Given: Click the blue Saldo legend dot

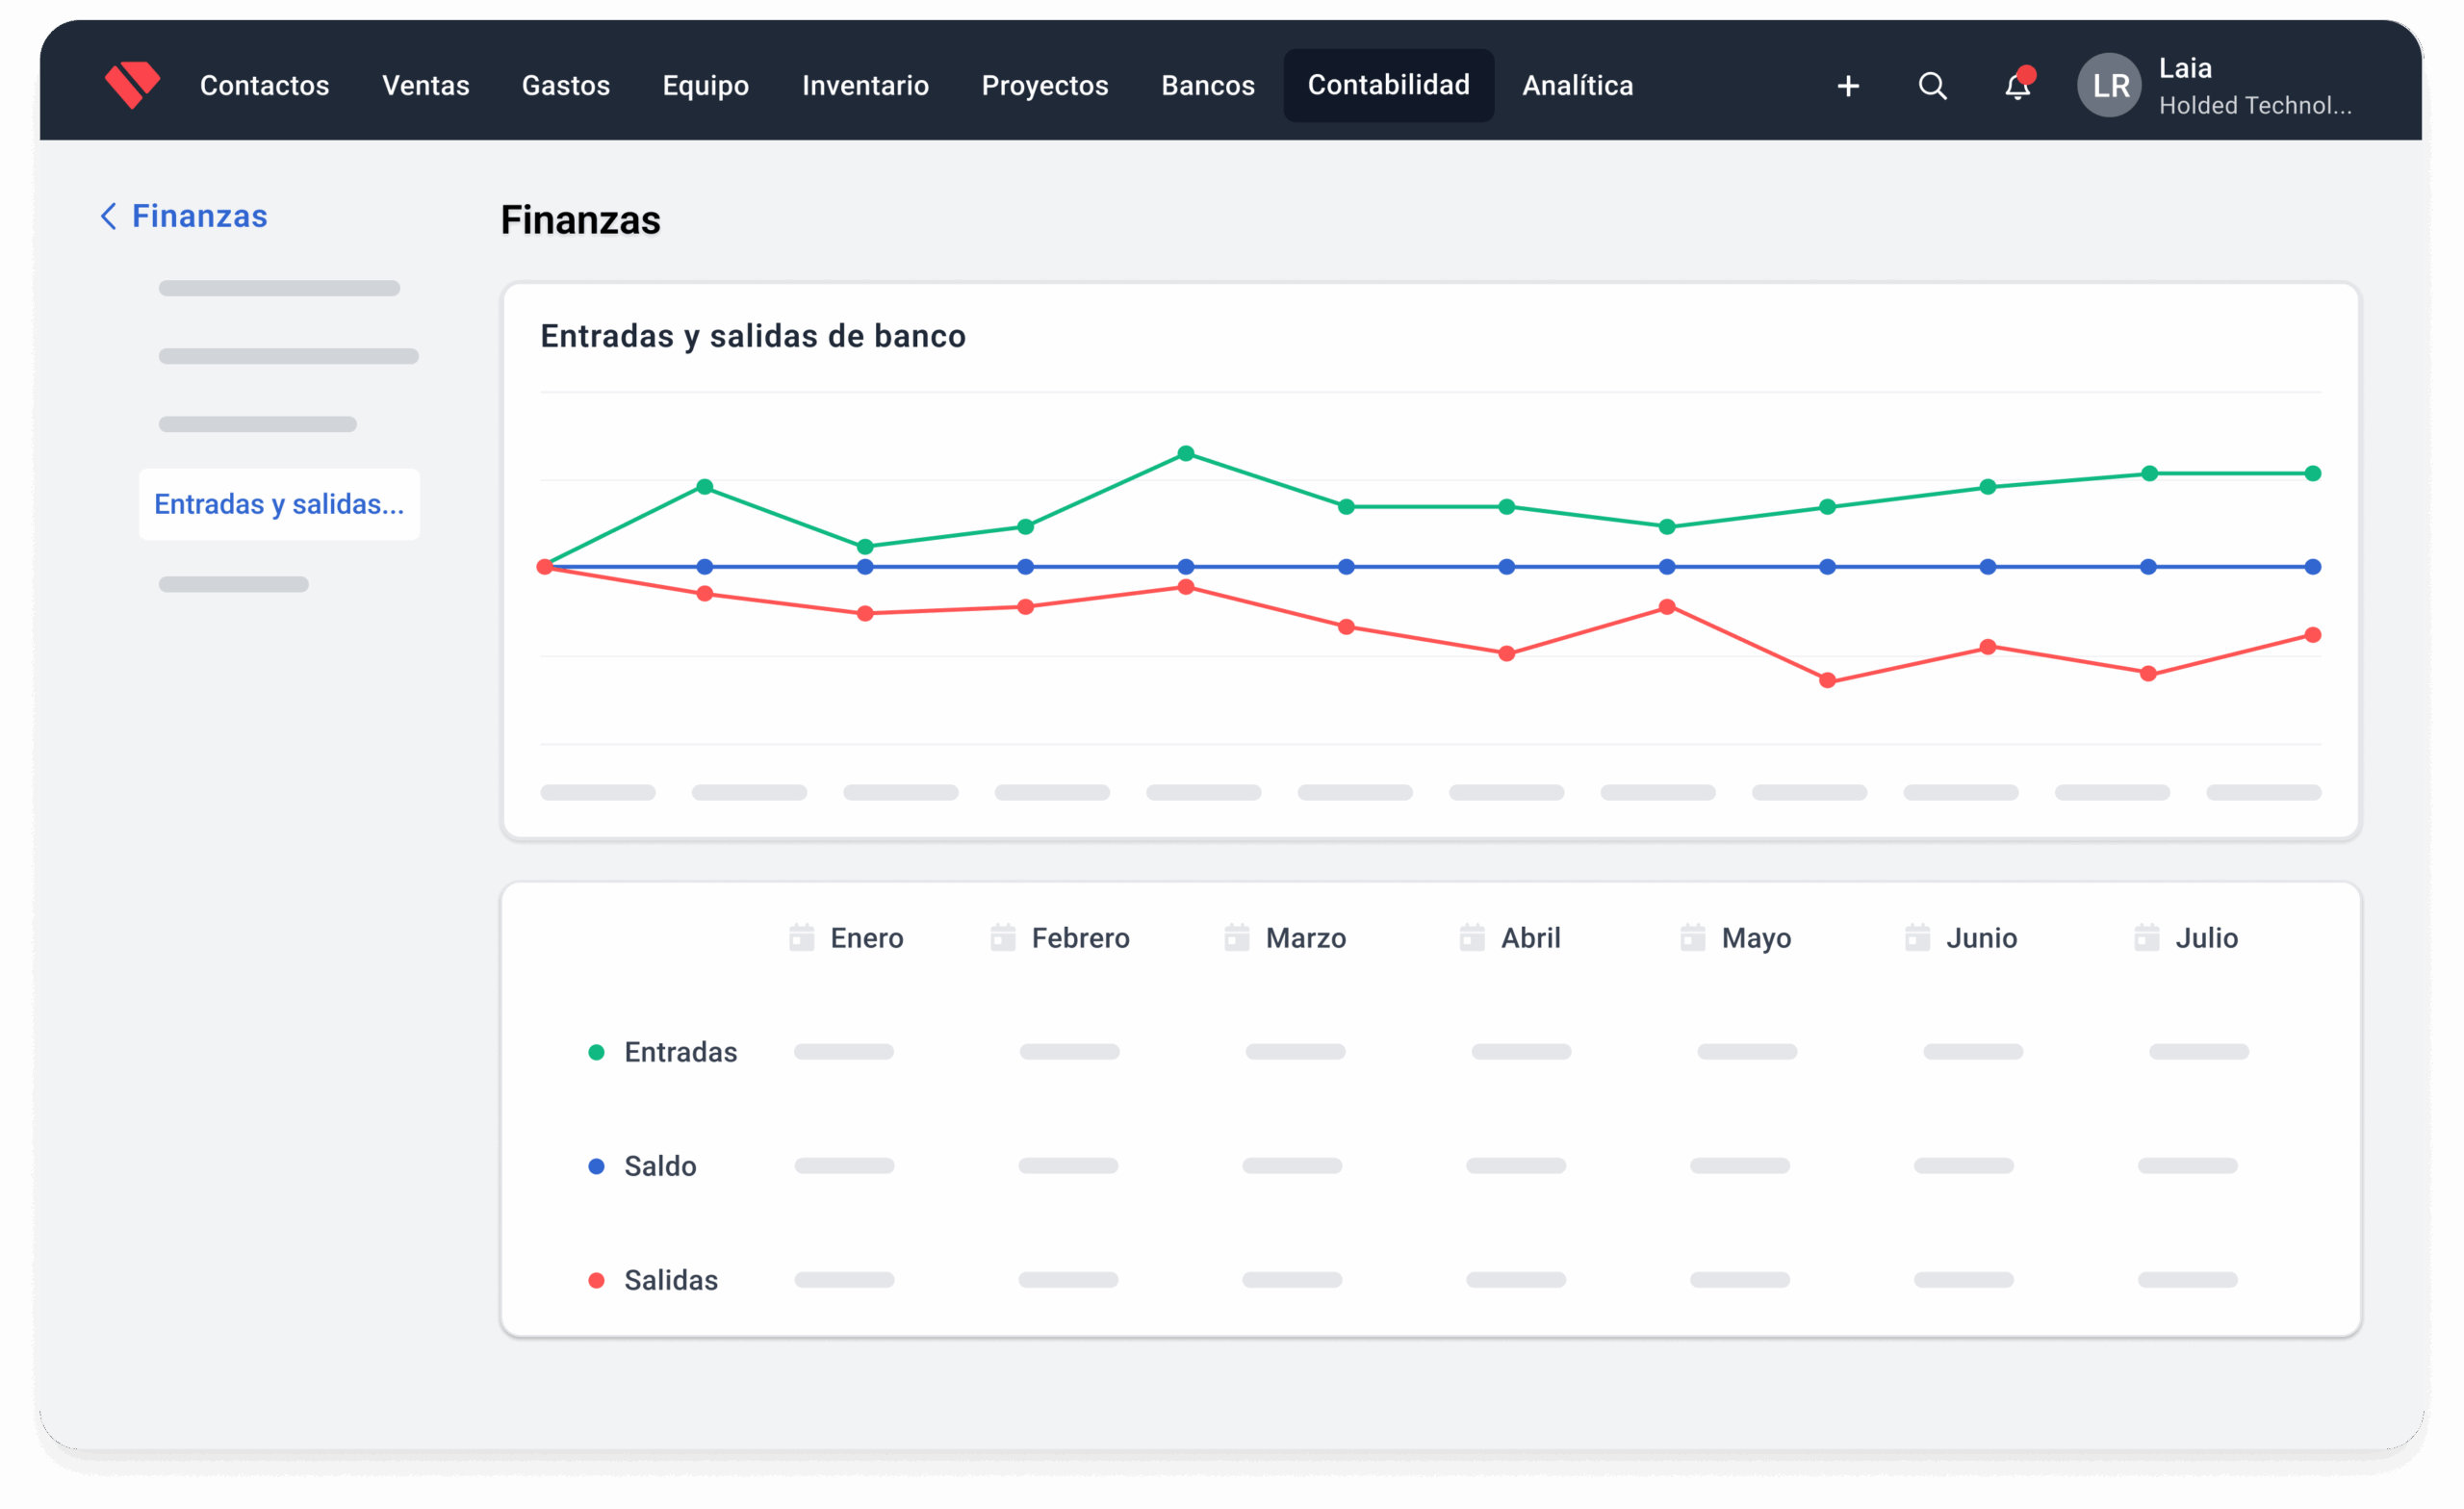Looking at the screenshot, I should [x=596, y=1166].
